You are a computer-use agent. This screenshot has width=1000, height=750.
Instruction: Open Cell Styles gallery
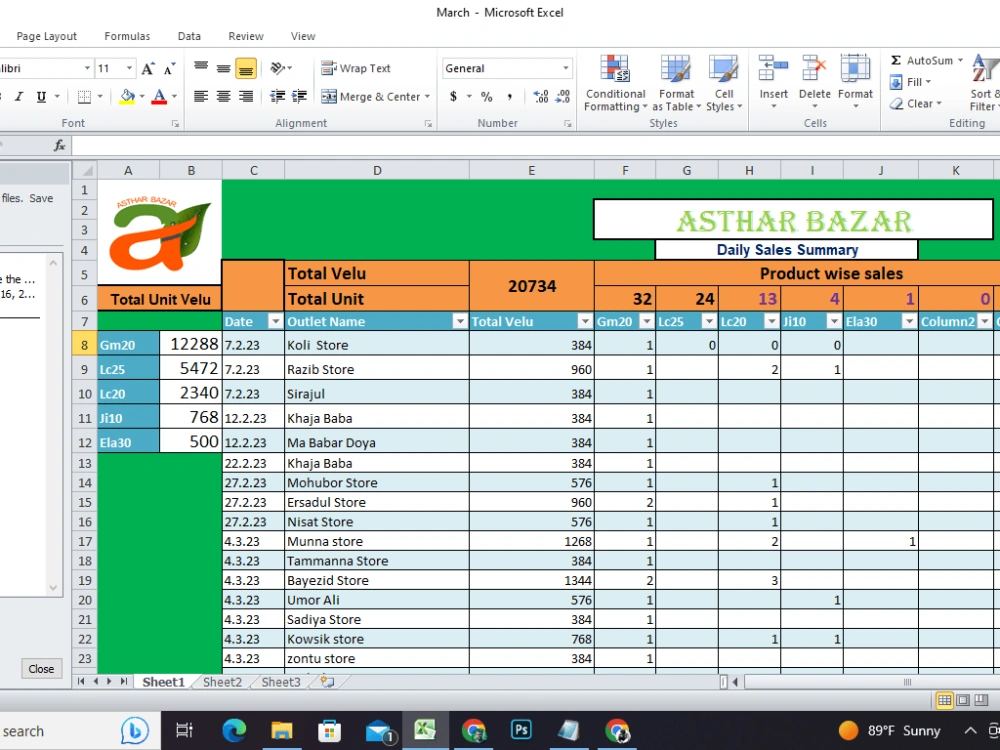(724, 84)
